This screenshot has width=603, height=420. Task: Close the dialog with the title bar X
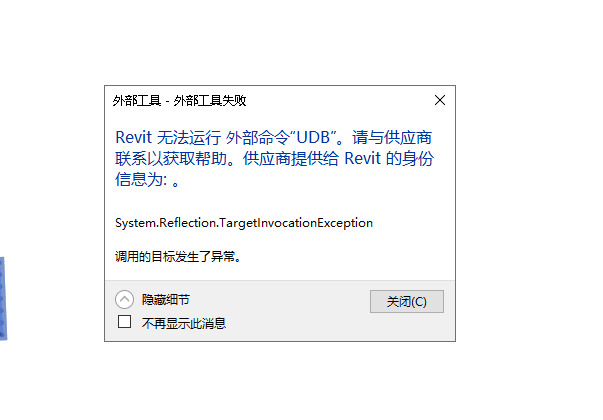[440, 100]
